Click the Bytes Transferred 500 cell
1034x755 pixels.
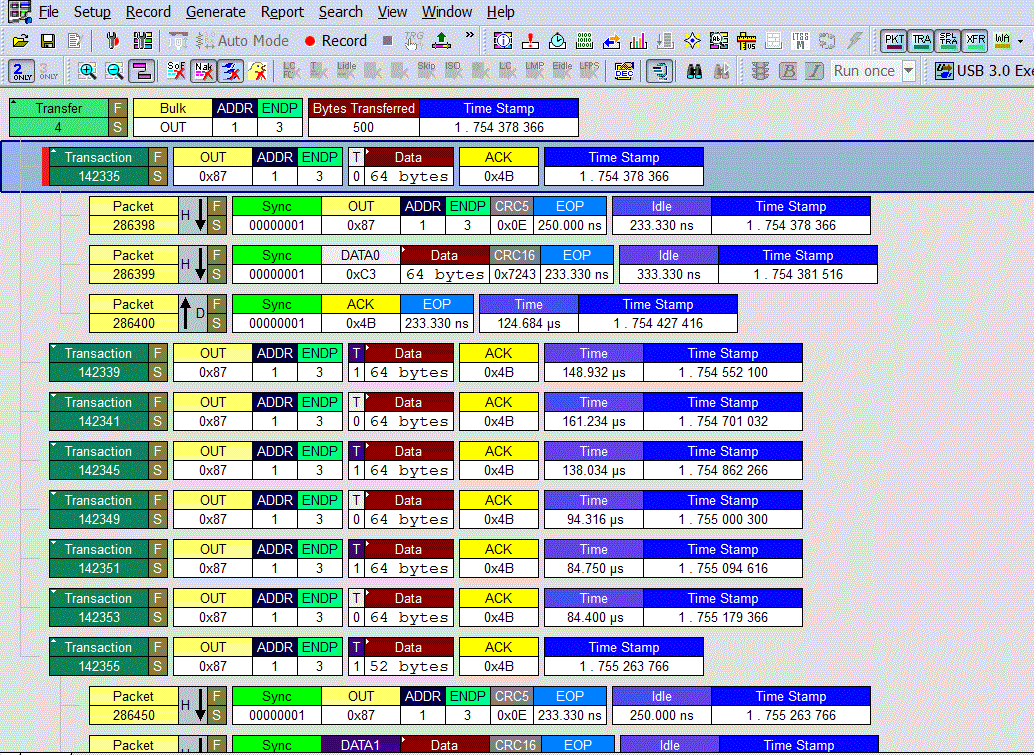[x=363, y=118]
